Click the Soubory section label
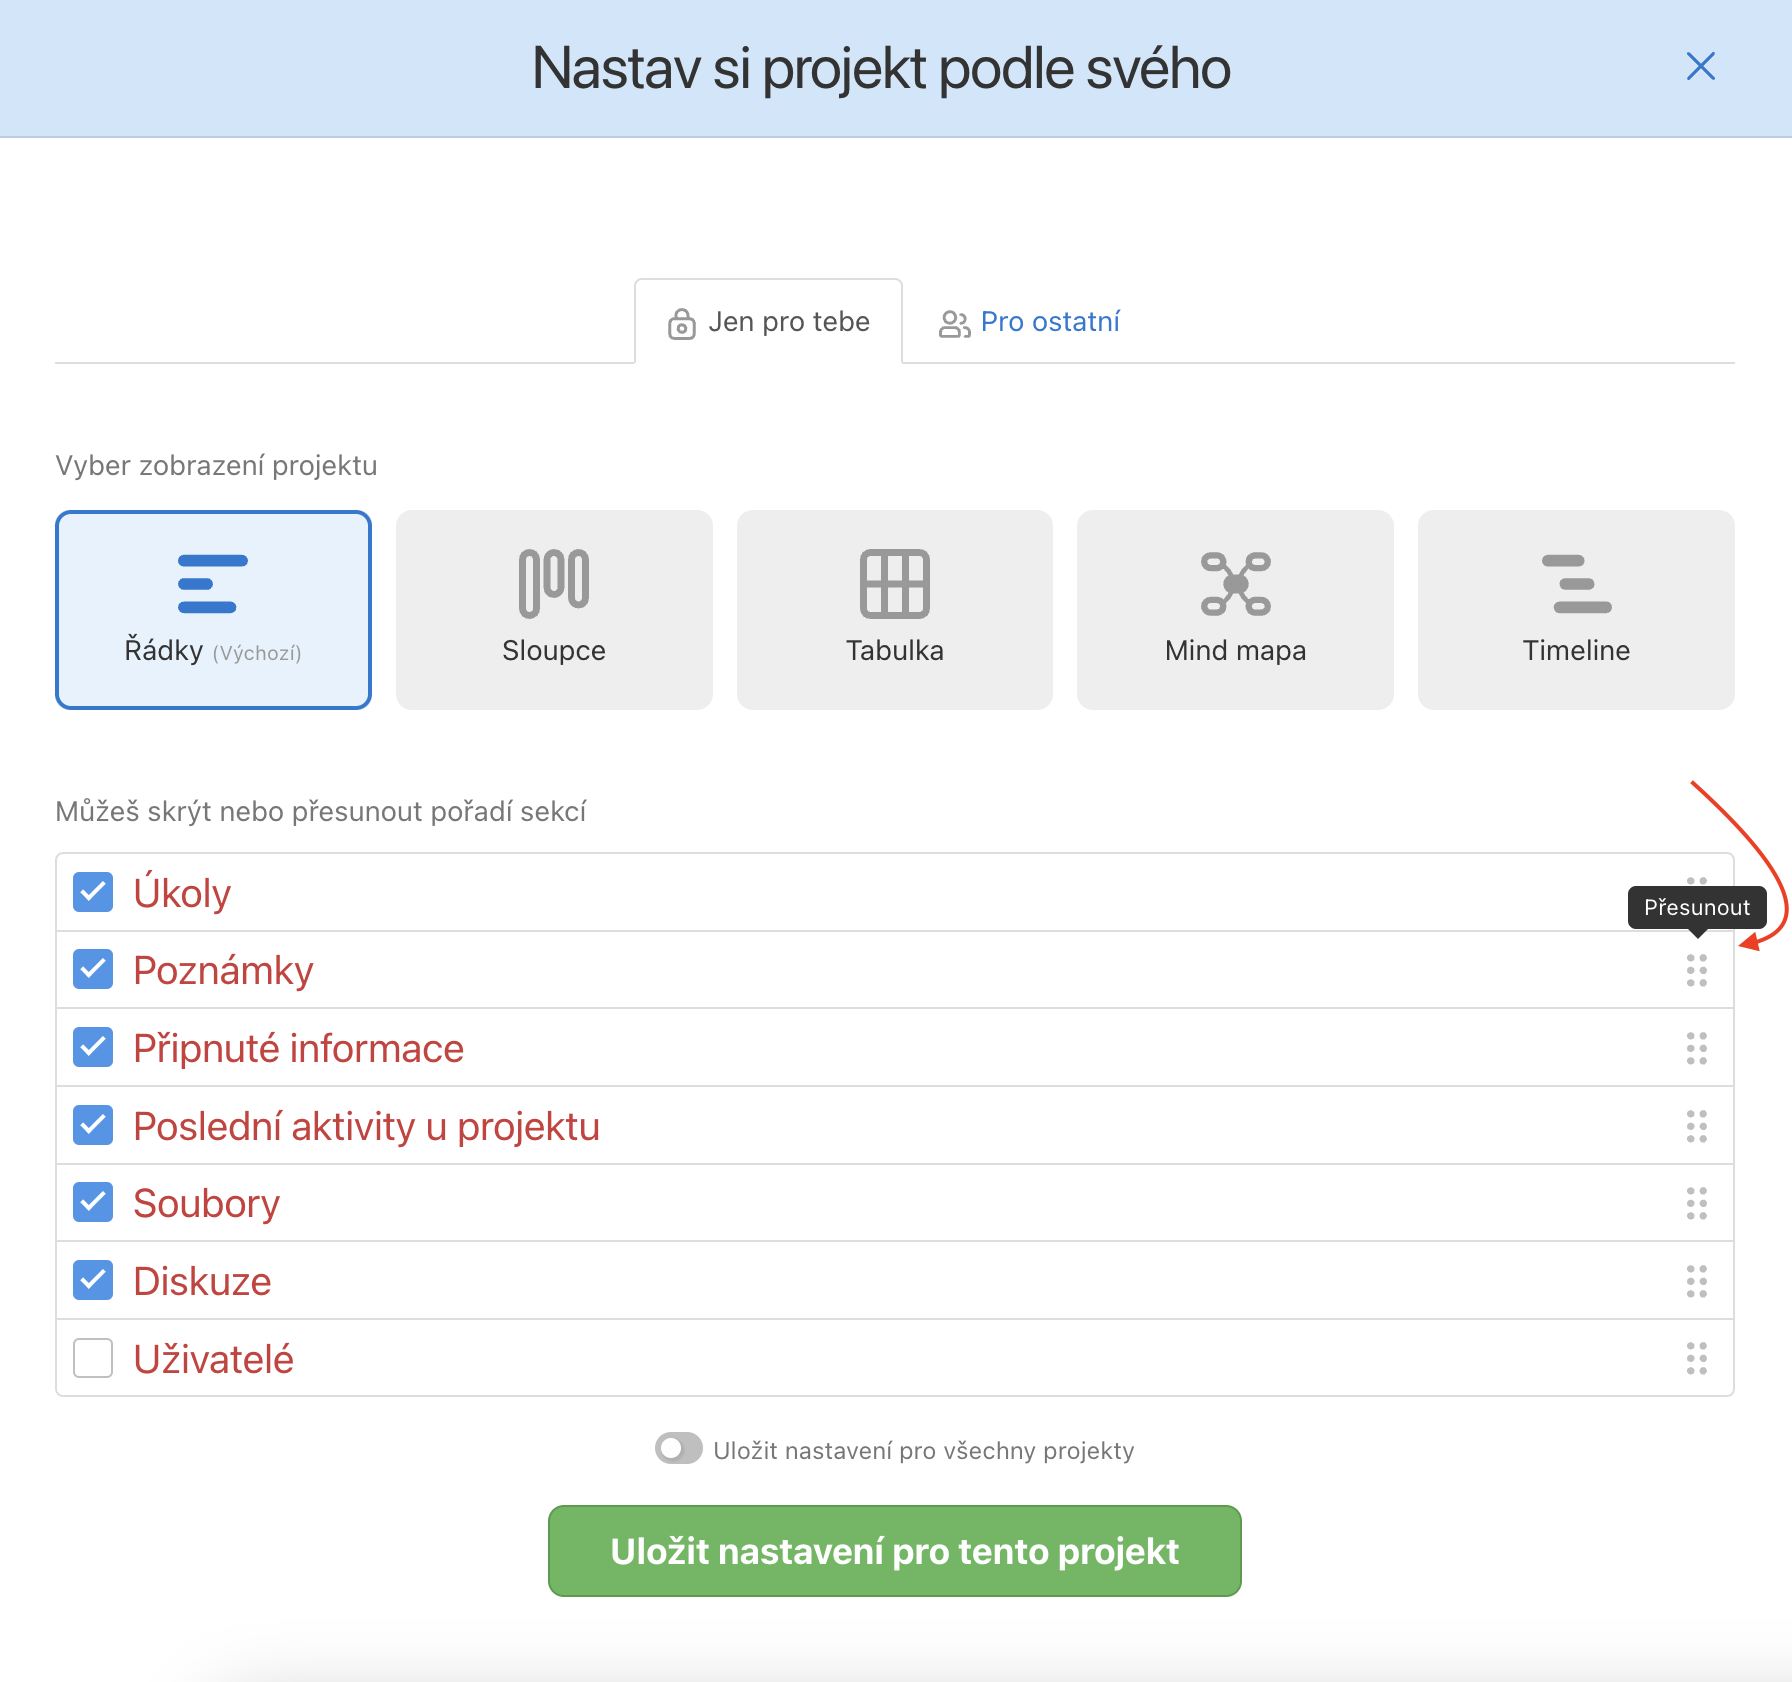Viewport: 1792px width, 1682px height. click(206, 1204)
